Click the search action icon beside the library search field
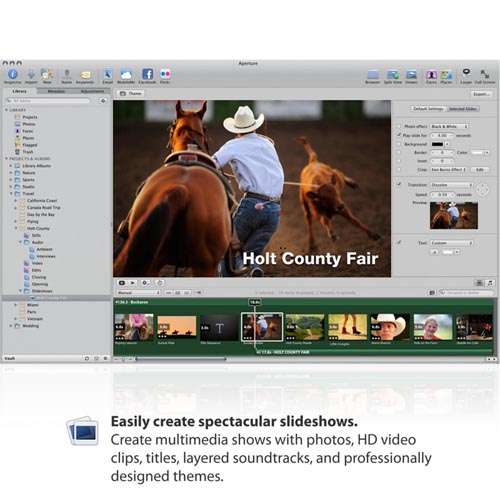Screen dimensions: 500x500 (104, 100)
